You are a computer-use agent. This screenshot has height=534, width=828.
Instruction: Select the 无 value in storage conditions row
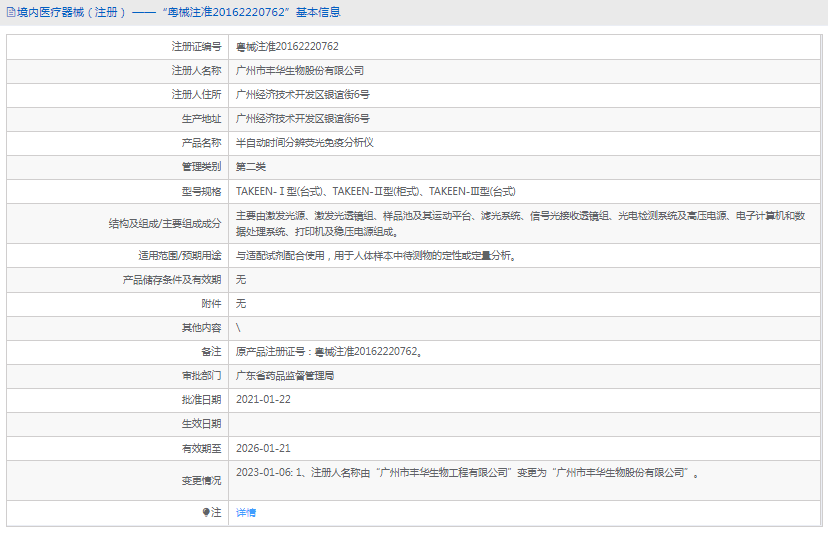pyautogui.click(x=241, y=280)
